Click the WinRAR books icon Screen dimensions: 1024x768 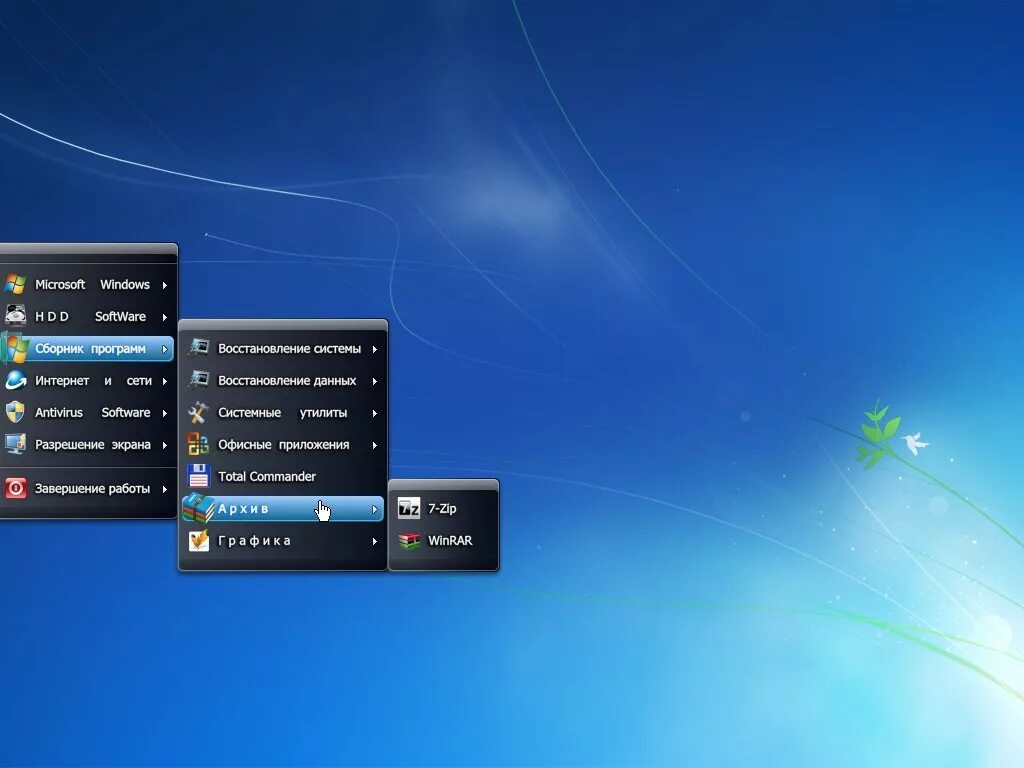[409, 540]
